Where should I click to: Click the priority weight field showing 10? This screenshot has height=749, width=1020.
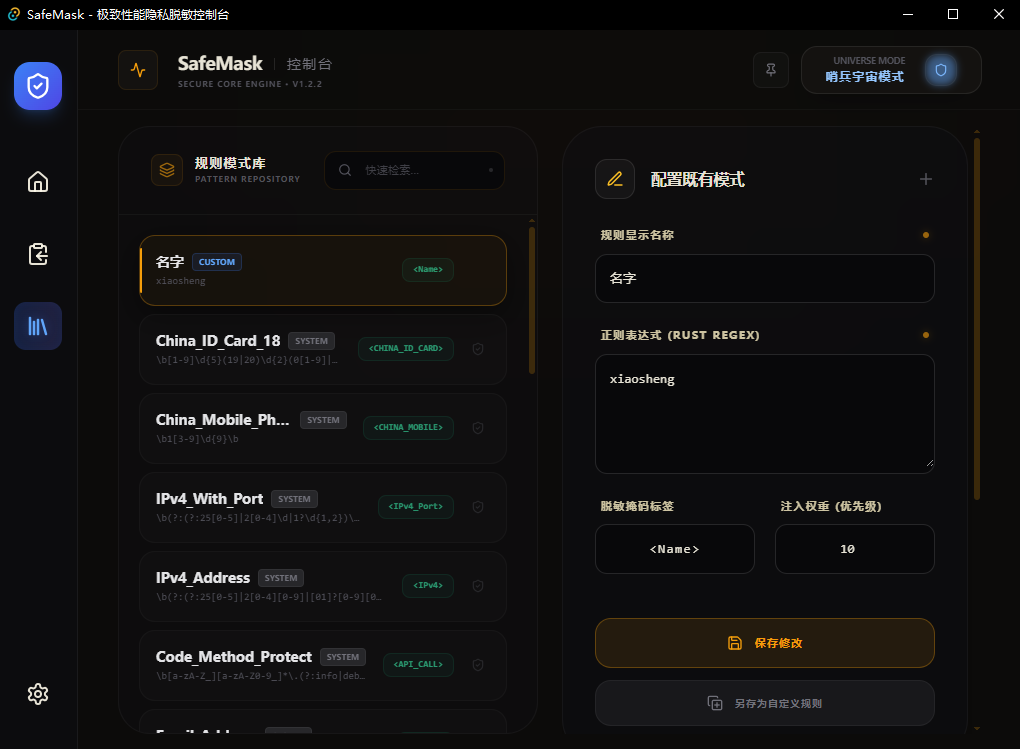(x=854, y=549)
